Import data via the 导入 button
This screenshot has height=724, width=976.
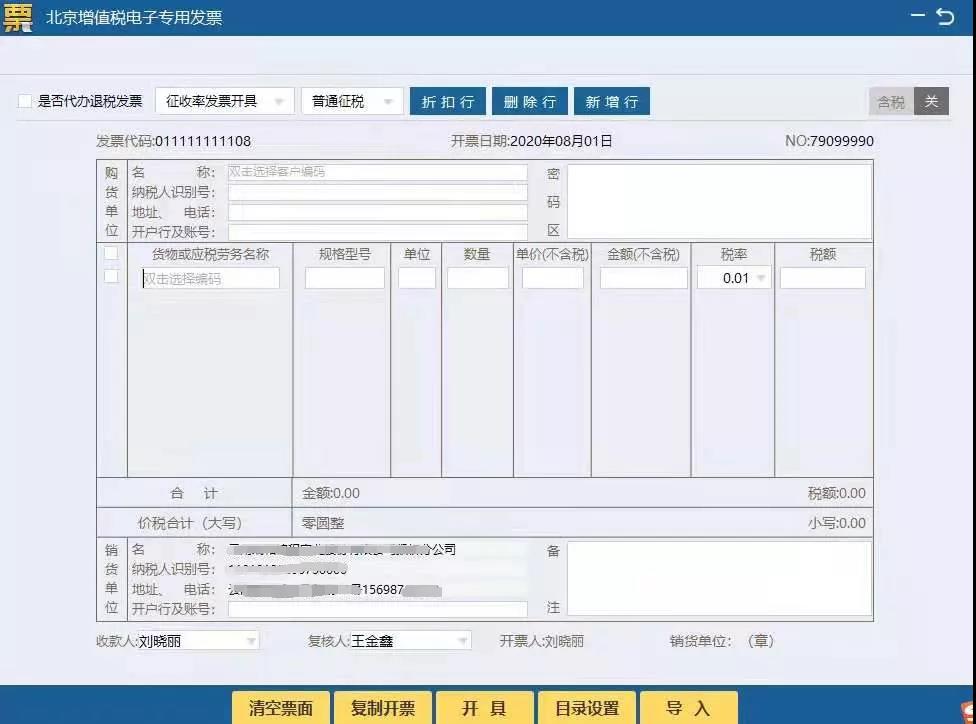[689, 707]
